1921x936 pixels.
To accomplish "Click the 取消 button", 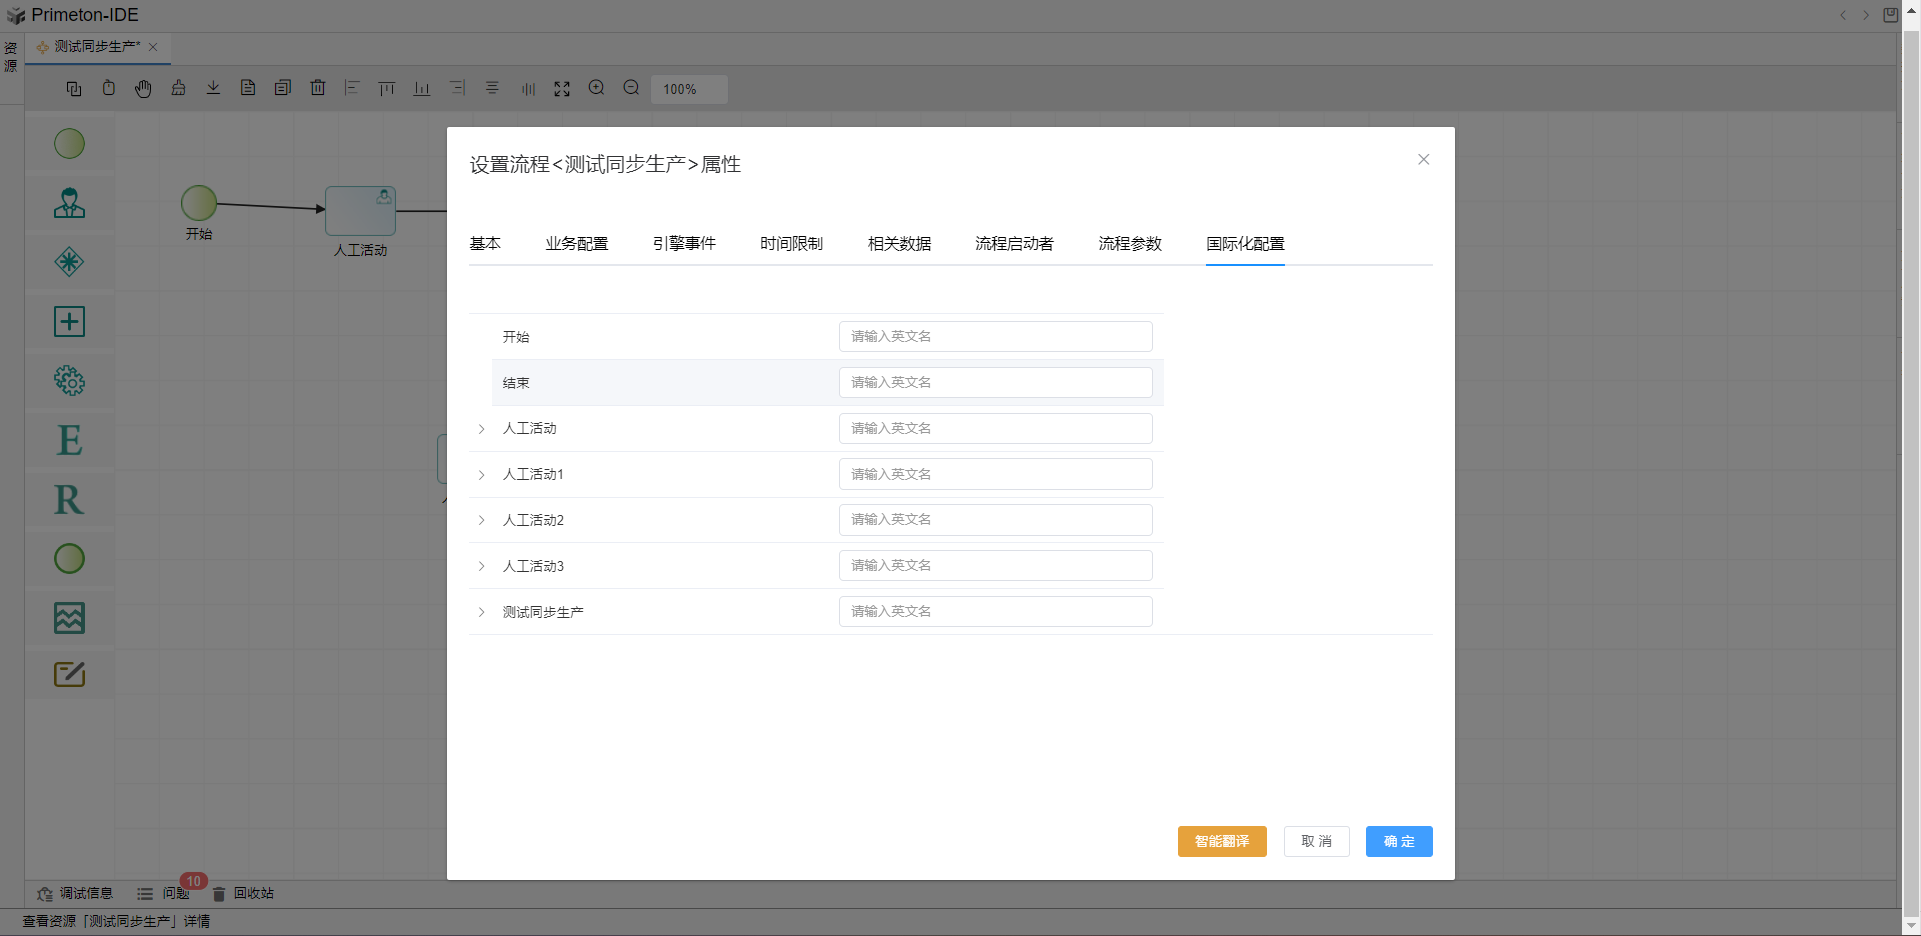I will coord(1316,842).
